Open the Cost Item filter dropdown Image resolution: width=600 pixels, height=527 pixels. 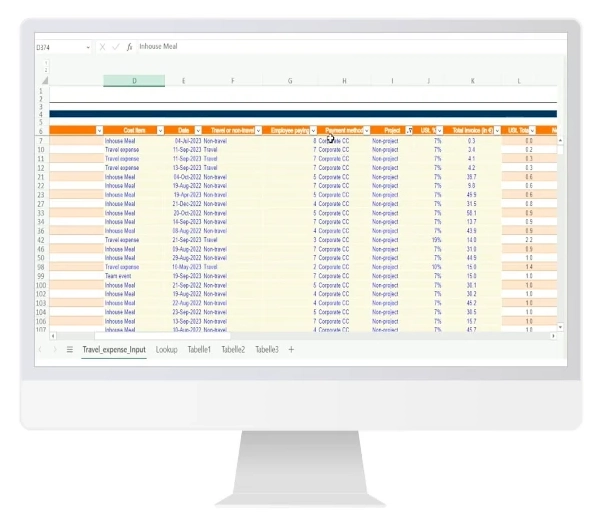[159, 131]
